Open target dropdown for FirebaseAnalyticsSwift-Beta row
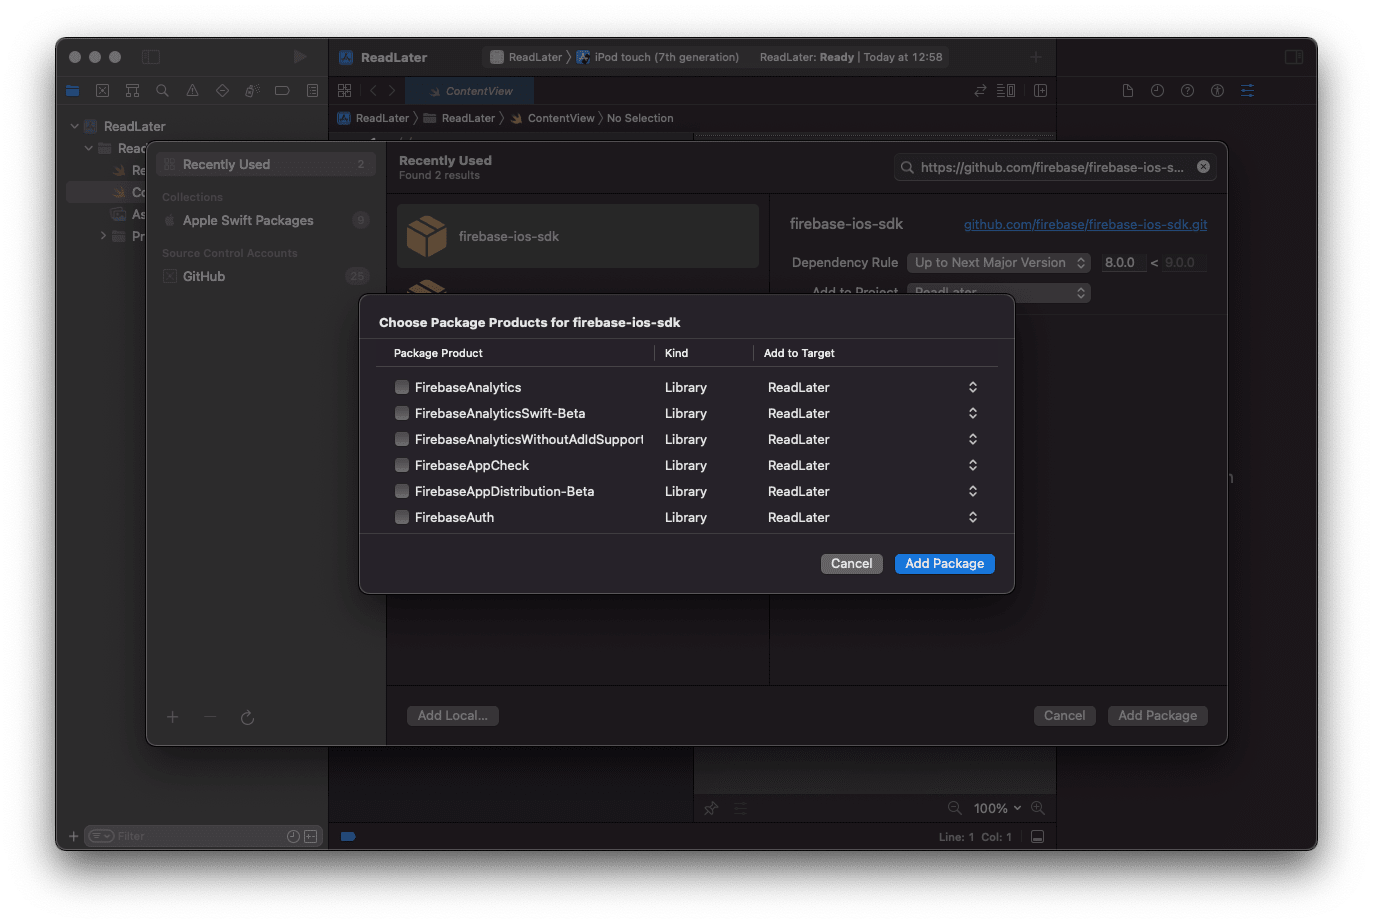 click(973, 413)
